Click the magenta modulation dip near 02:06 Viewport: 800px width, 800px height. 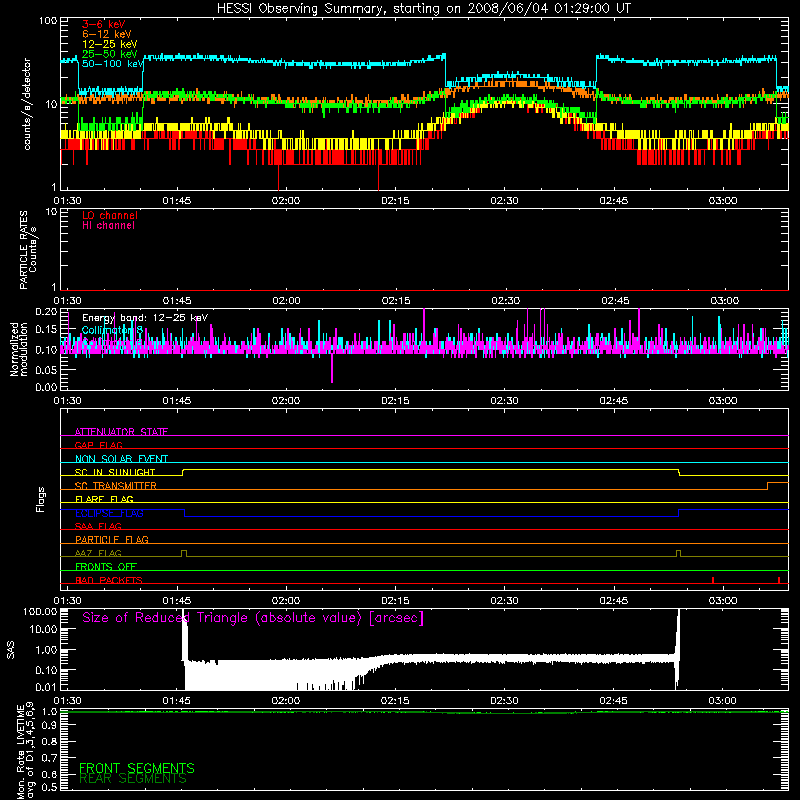332,367
